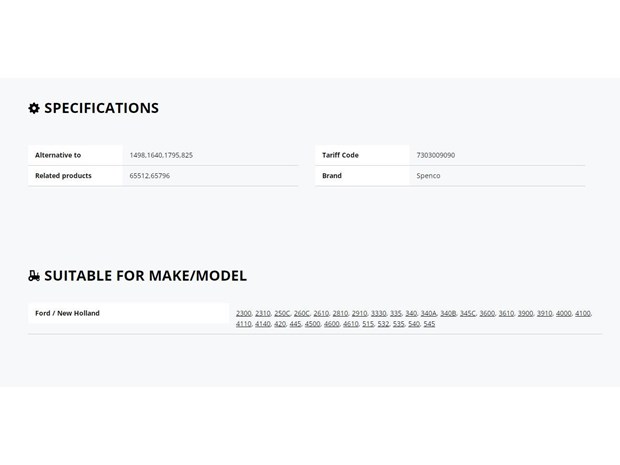This screenshot has height=465, width=620.
Task: Click the 340A model link
Action: coord(429,313)
